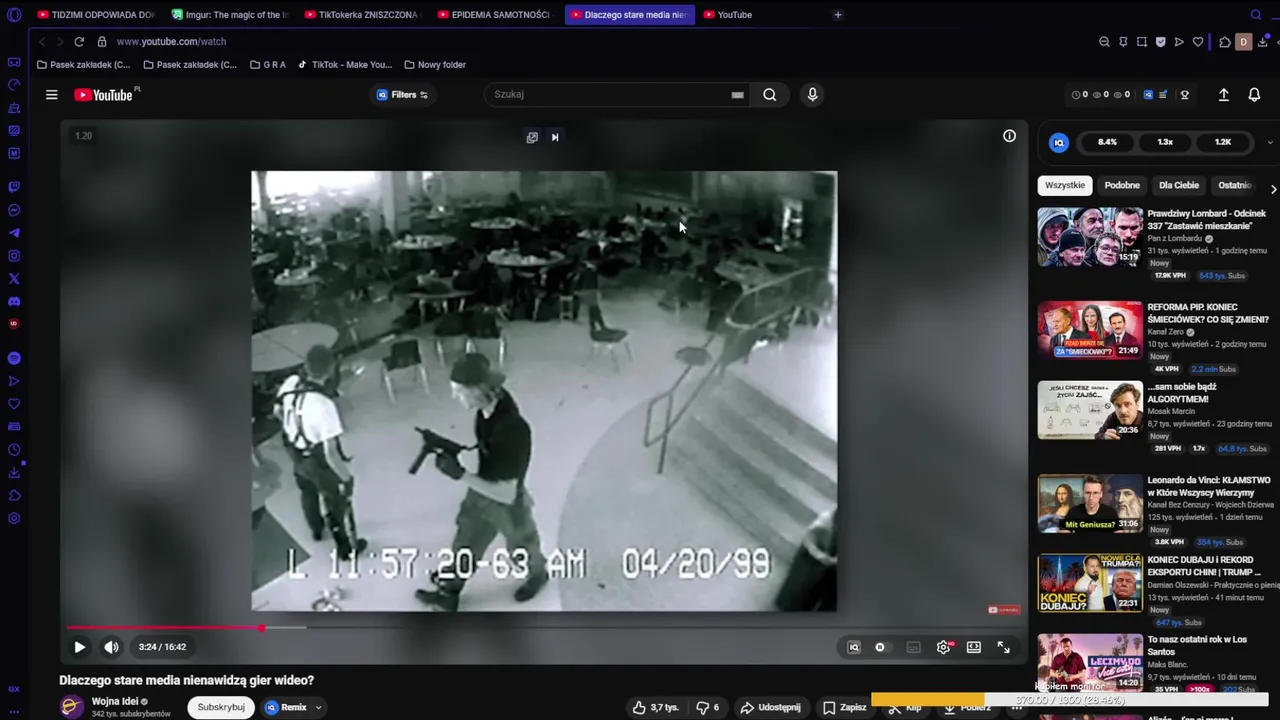Open Instagram in the Opera sidebar
The width and height of the screenshot is (1280, 720).
point(14,256)
